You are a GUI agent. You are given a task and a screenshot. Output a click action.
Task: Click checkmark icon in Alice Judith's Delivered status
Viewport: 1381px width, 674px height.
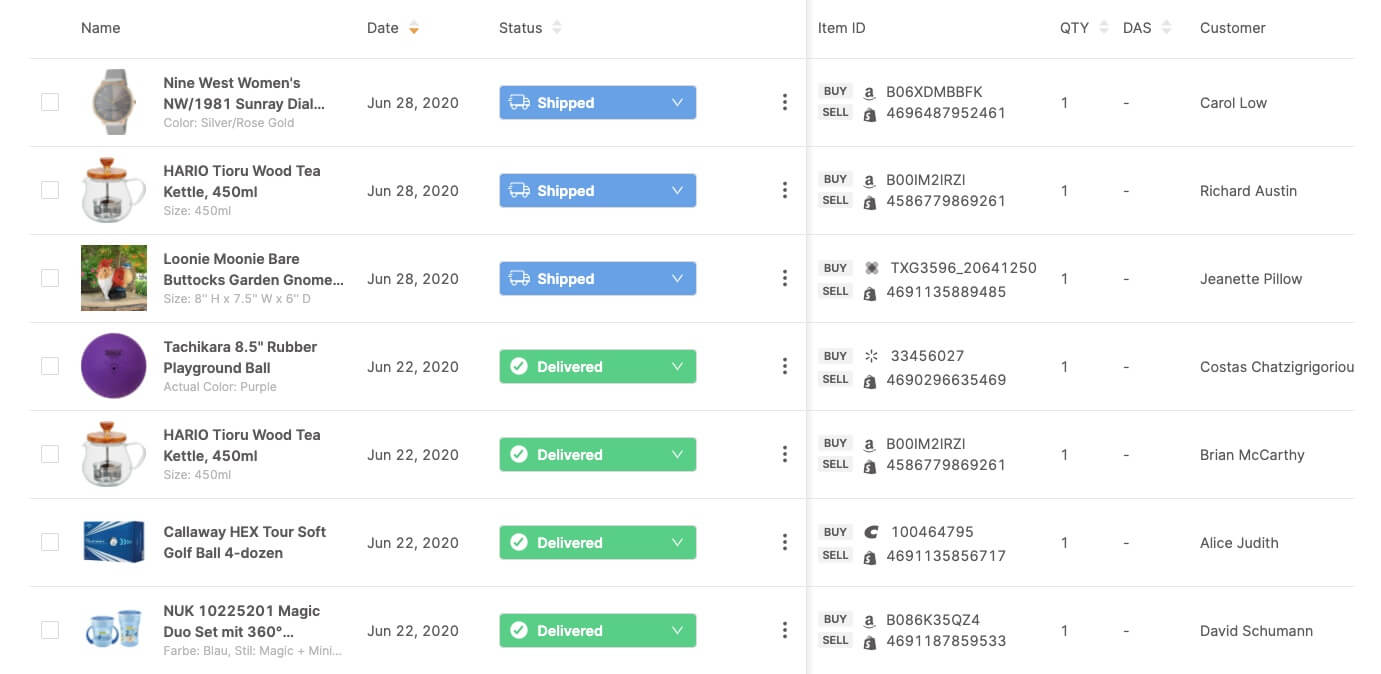click(x=519, y=542)
